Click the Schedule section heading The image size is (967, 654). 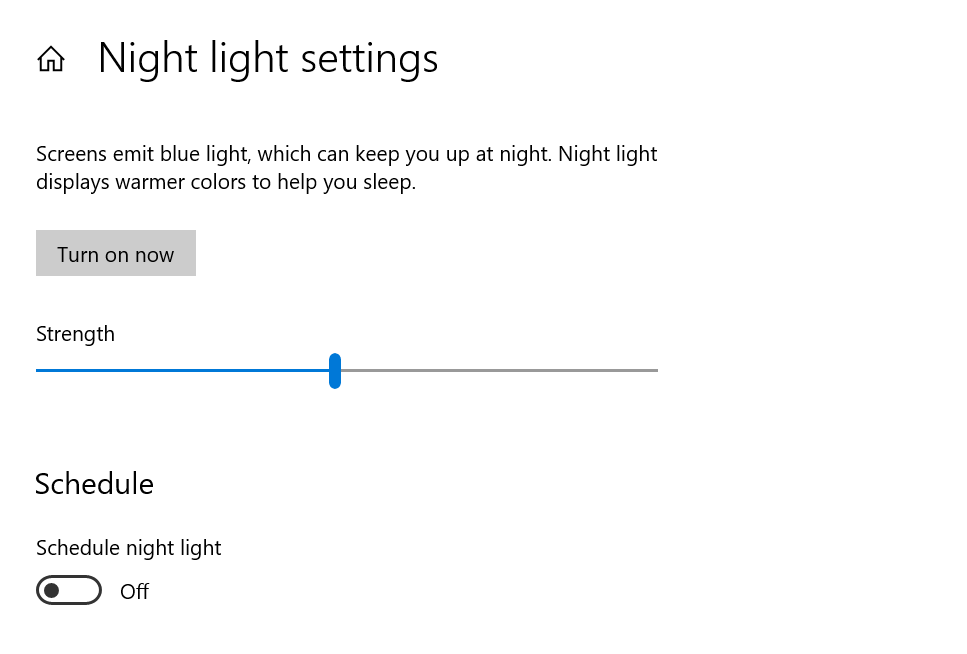click(x=94, y=484)
